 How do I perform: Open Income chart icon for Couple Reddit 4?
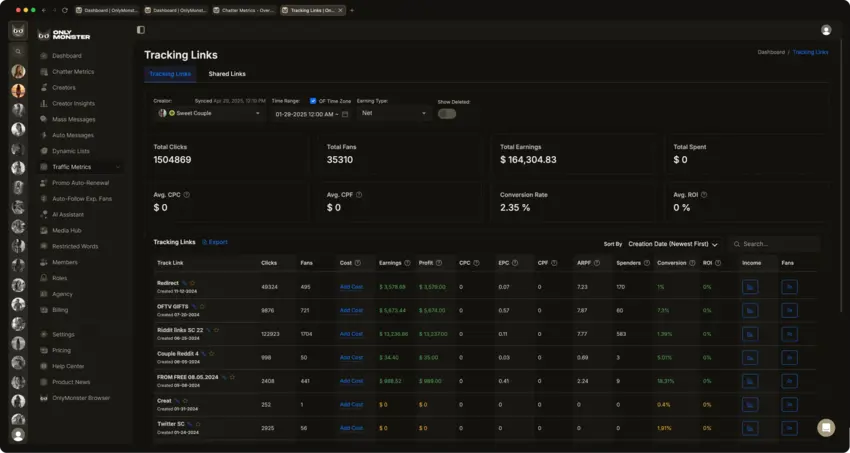tap(750, 358)
